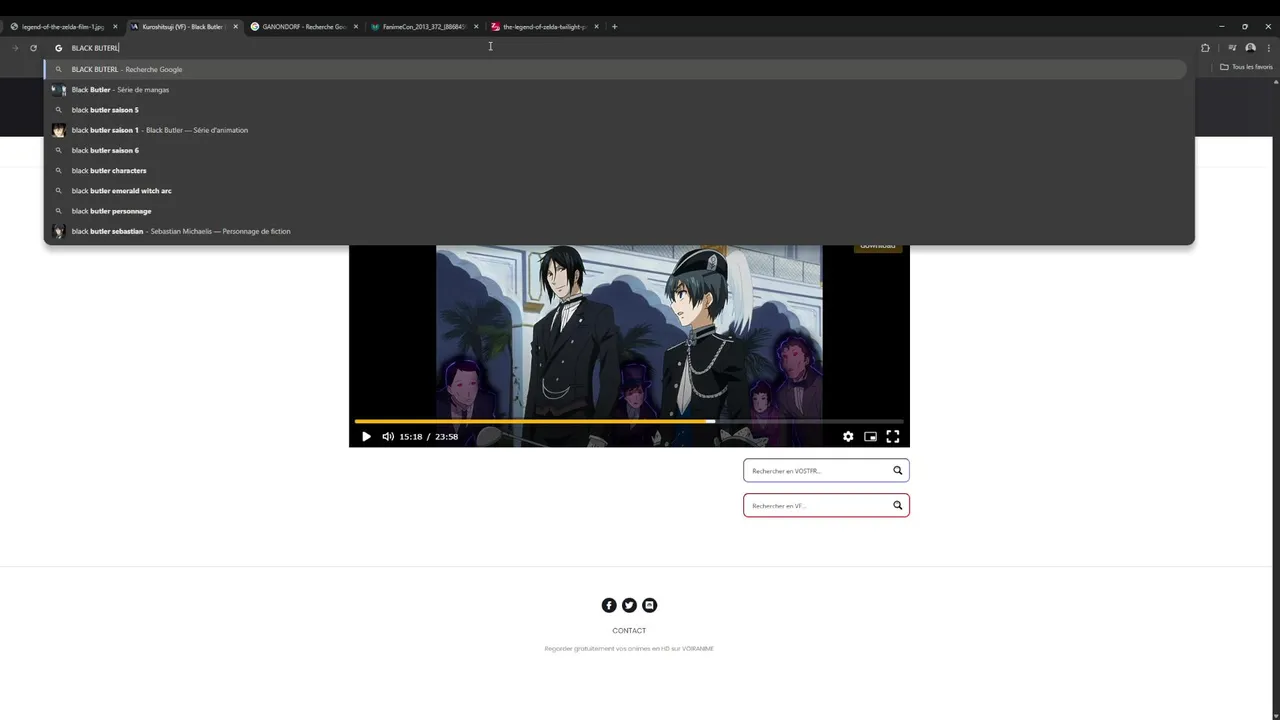The width and height of the screenshot is (1280, 720).
Task: Open the Extensions puzzle icon
Action: click(x=1205, y=48)
